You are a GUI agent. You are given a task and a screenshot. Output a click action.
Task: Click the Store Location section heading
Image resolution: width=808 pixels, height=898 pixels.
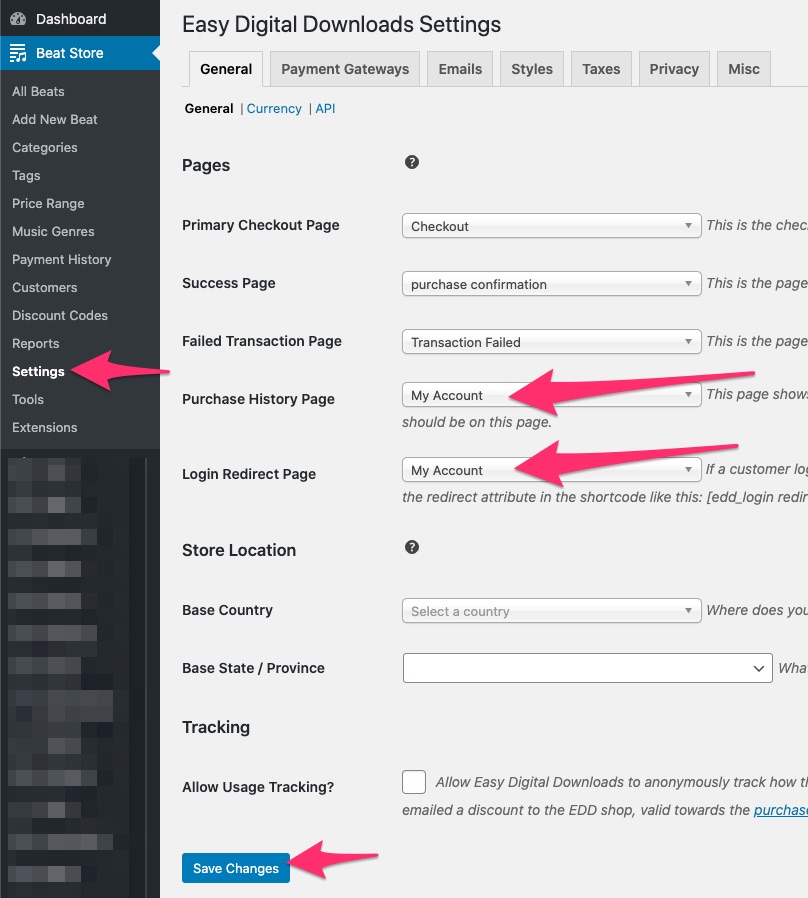pos(239,550)
